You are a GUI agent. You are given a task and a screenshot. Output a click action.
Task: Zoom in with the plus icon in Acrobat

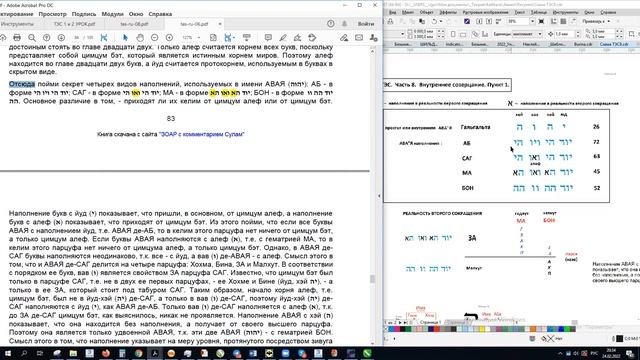tap(169, 38)
